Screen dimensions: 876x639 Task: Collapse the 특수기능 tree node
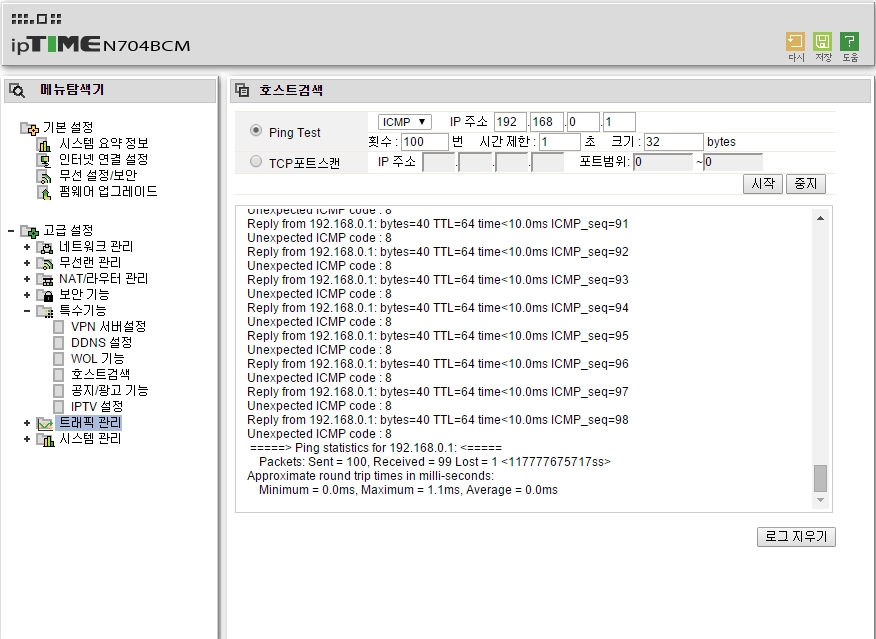point(27,311)
